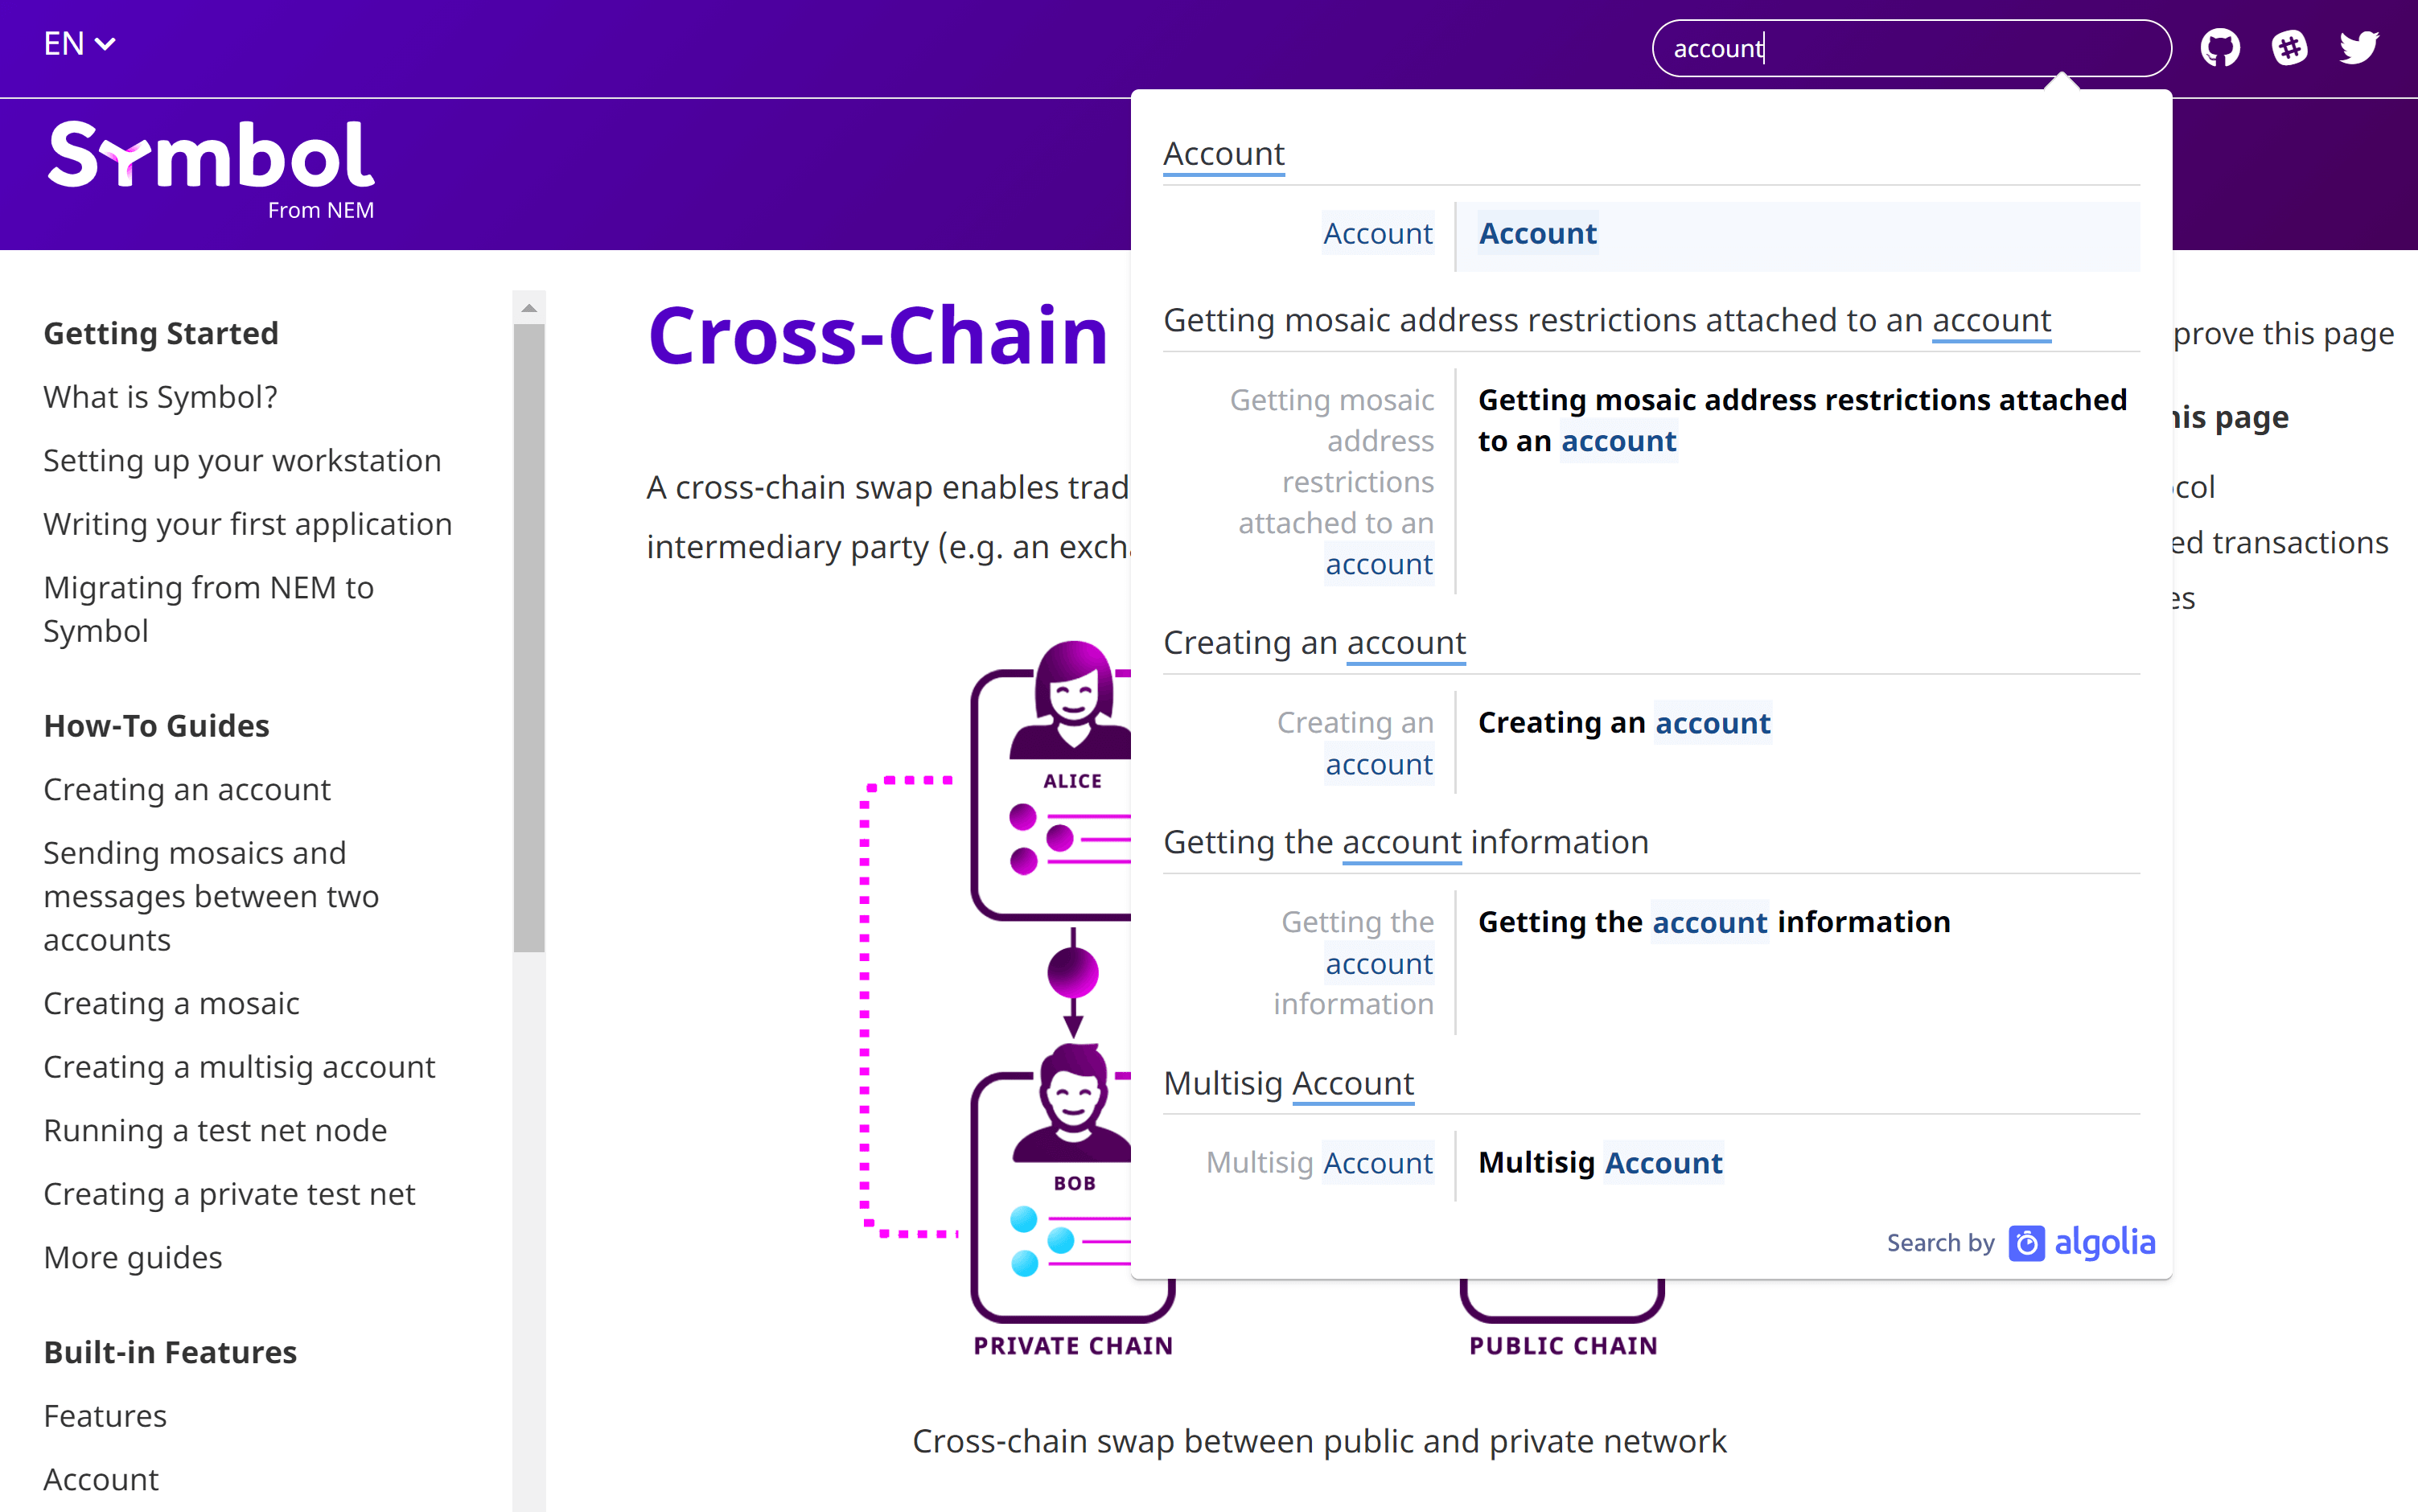Open the Twitter bird icon link
Image resolution: width=2418 pixels, height=1512 pixels.
(2358, 48)
